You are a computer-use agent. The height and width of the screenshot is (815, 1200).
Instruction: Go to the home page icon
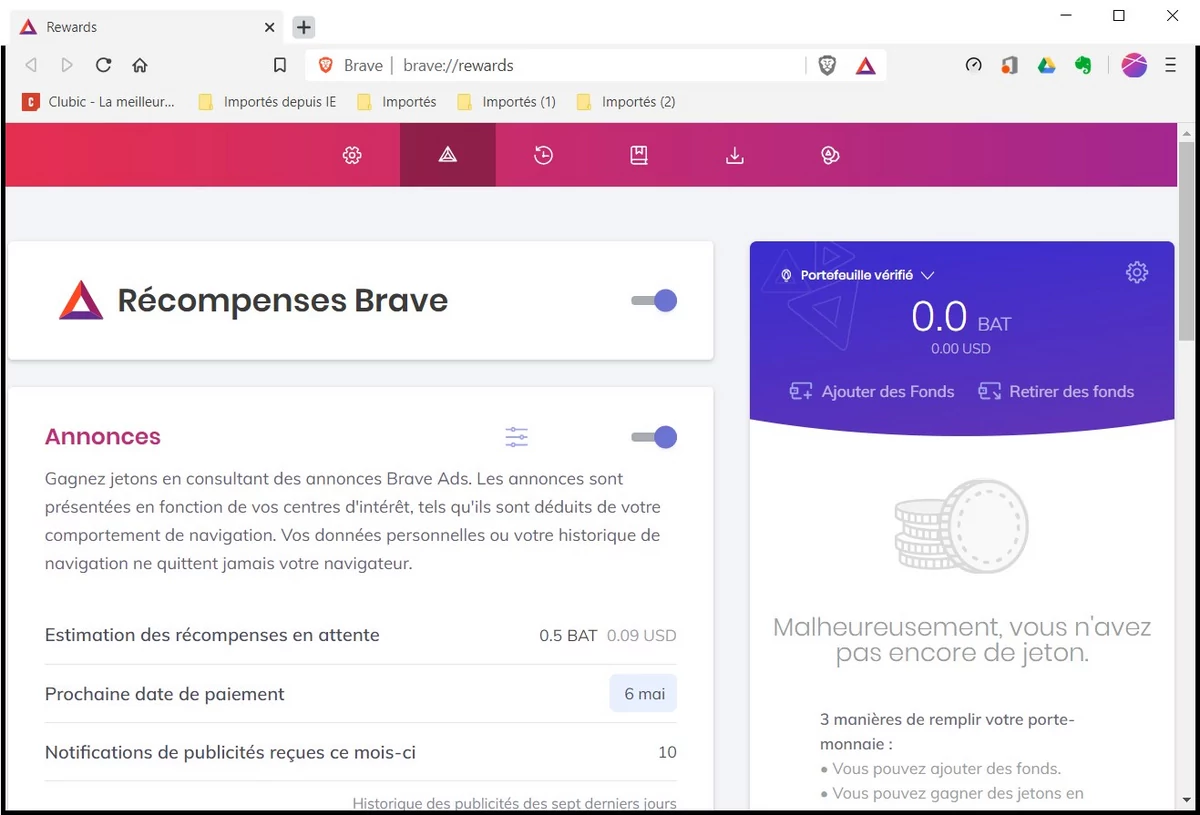[140, 65]
